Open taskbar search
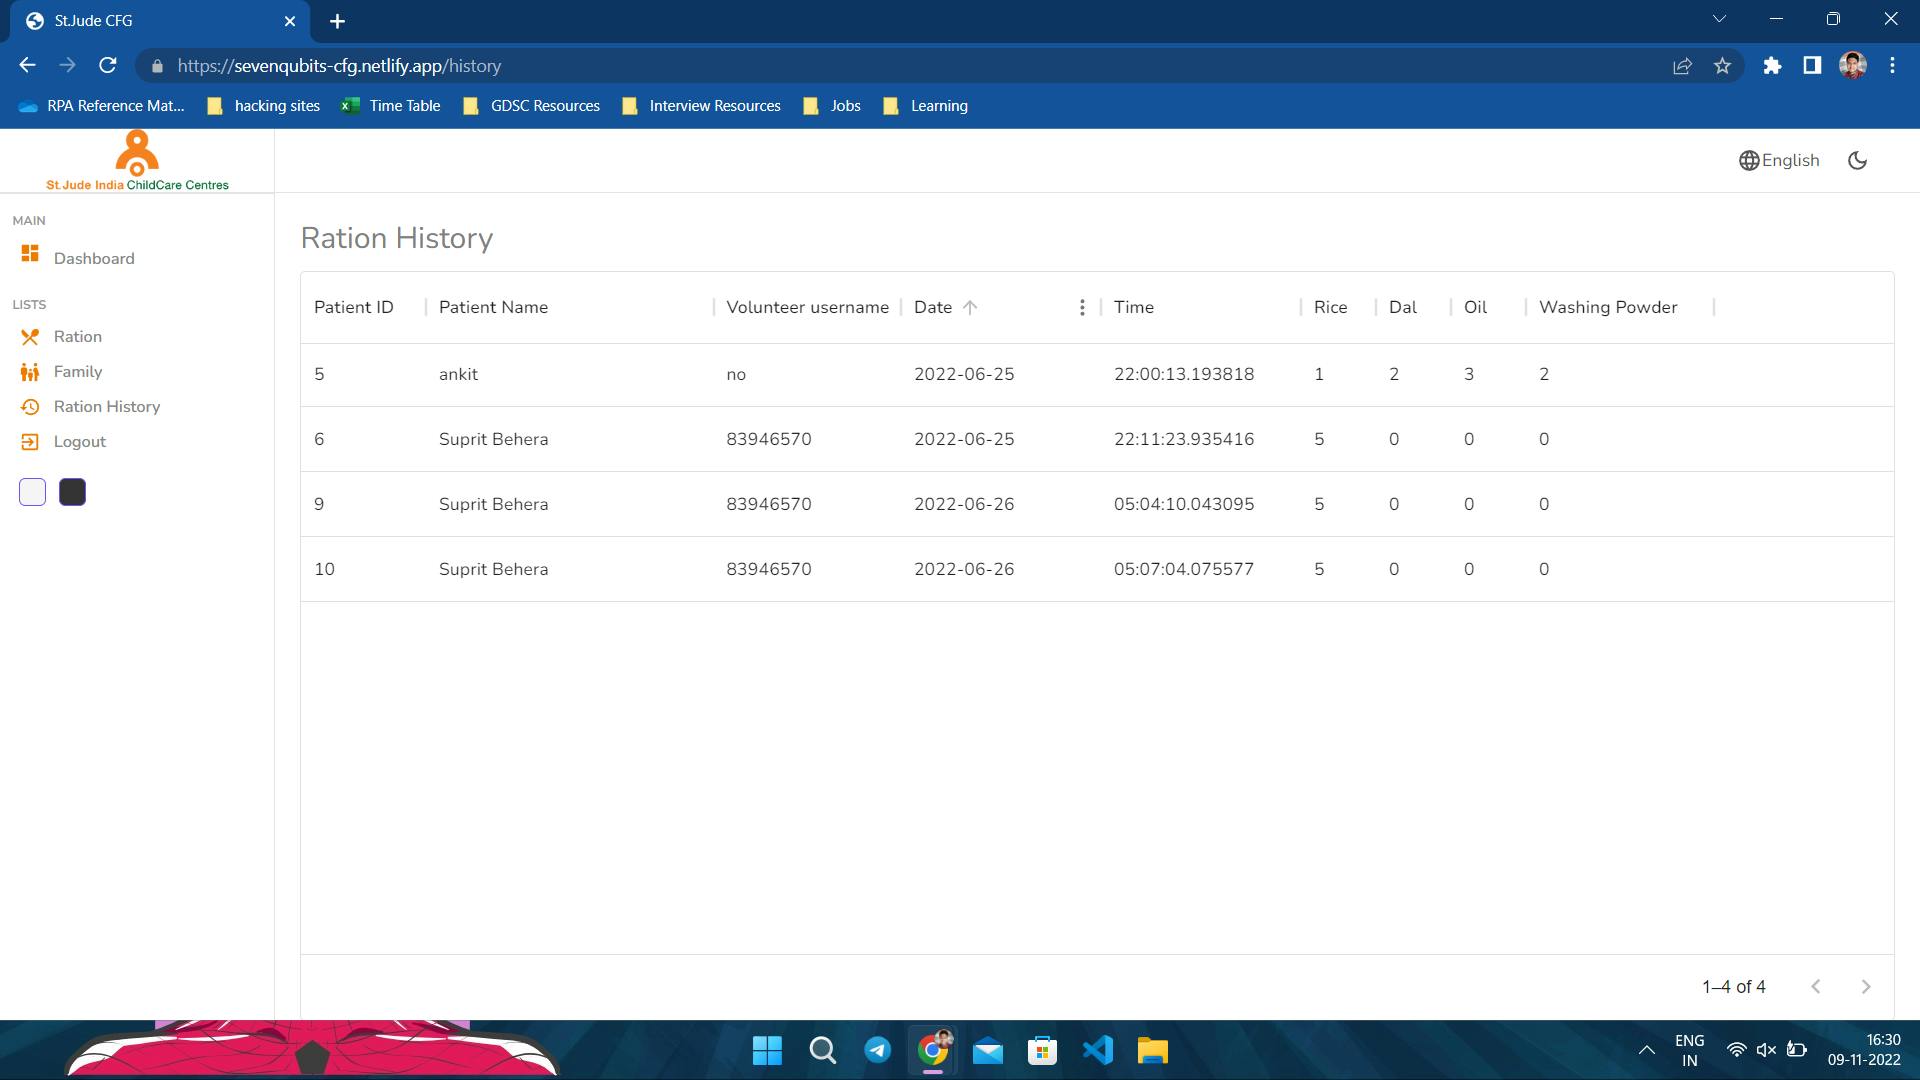1920x1080 pixels. tap(822, 1051)
